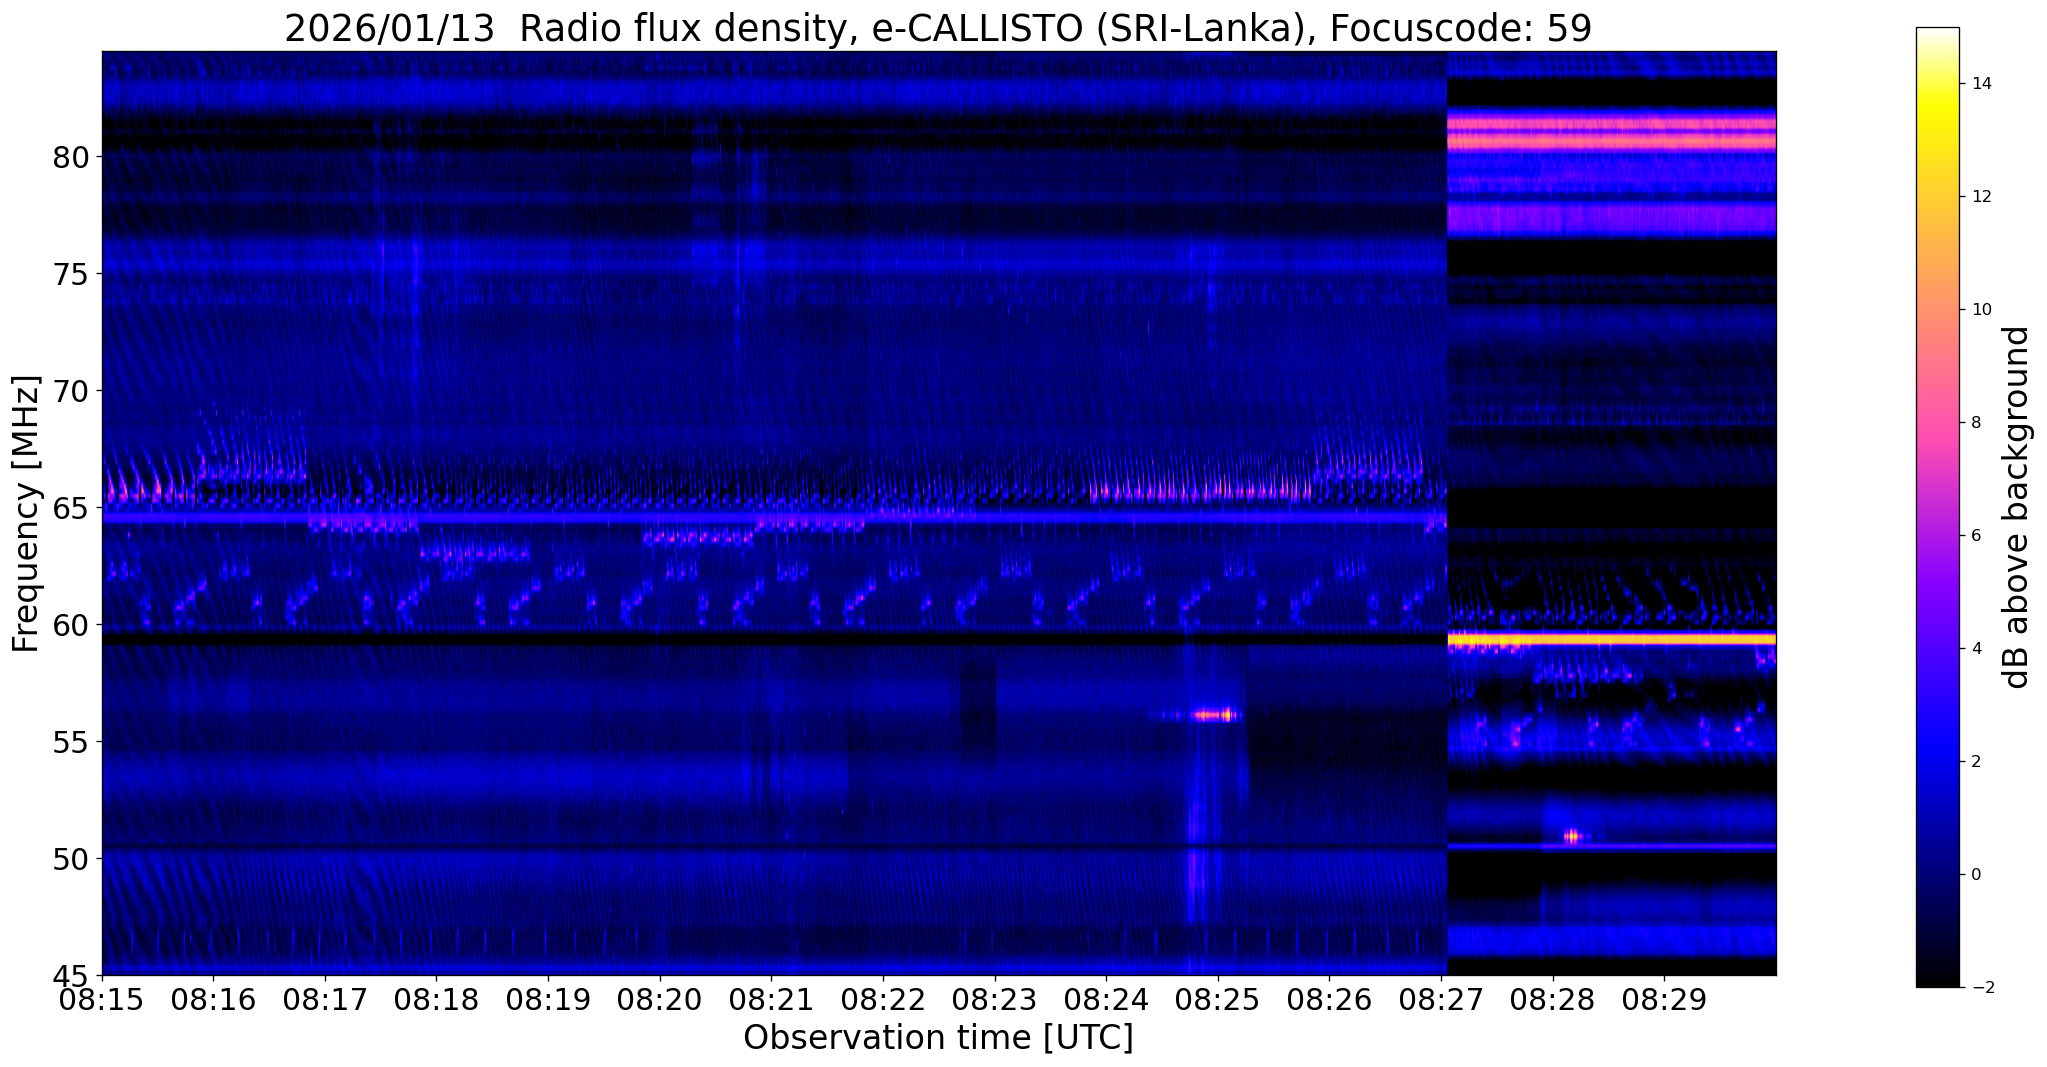Click the colorbar tick label 10
This screenshot has width=2047, height=1067.
click(1980, 310)
